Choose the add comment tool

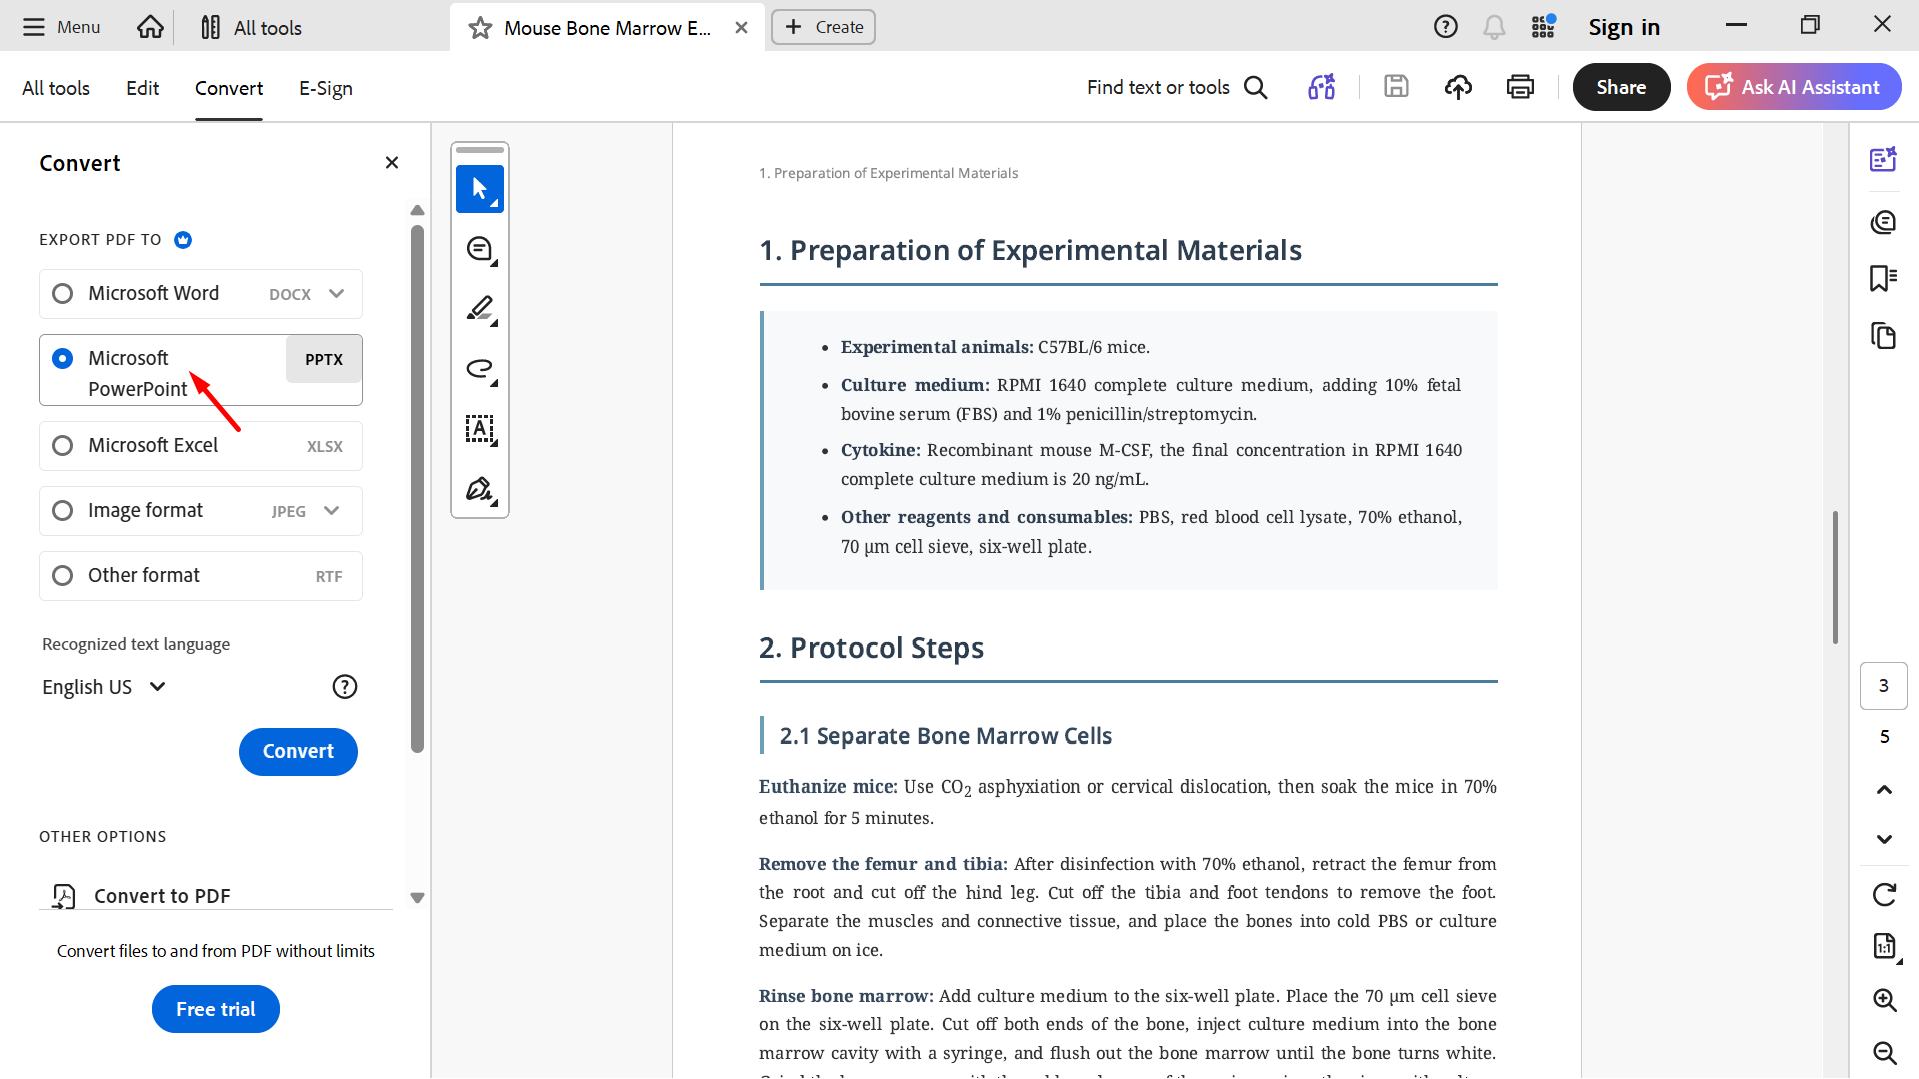[480, 249]
